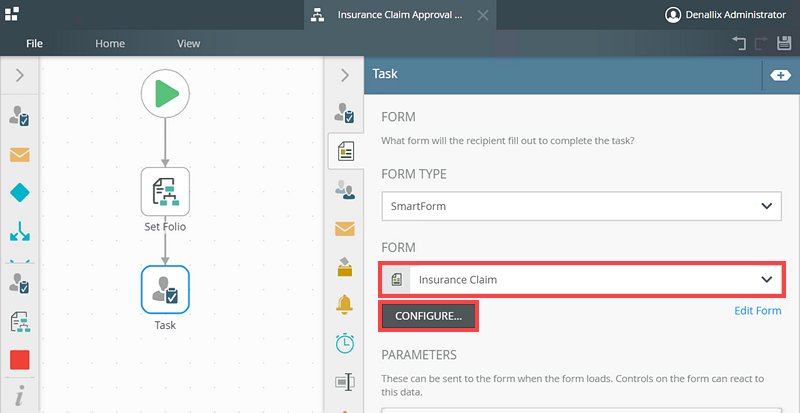Toggle the context browser button in Task header
This screenshot has height=413, width=800.
[x=781, y=76]
